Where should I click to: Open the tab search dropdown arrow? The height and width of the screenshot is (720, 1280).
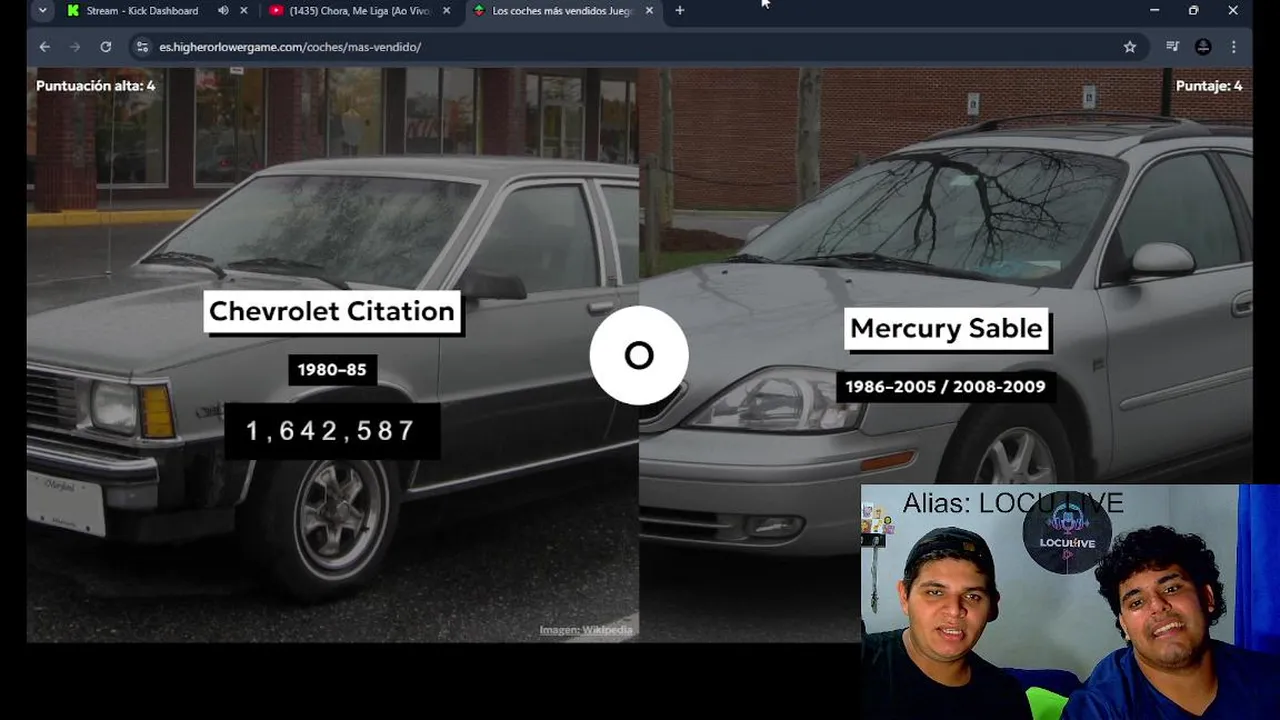click(x=42, y=11)
